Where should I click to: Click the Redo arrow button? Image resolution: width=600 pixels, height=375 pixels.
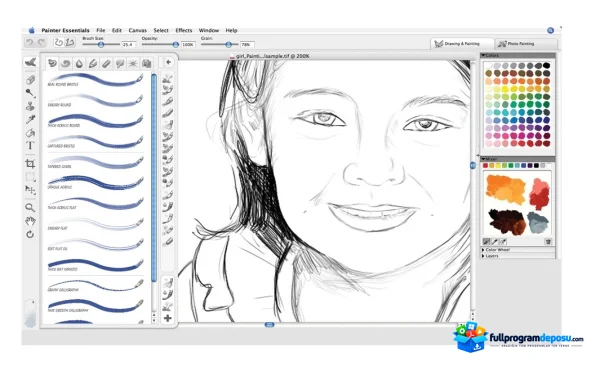[x=41, y=42]
